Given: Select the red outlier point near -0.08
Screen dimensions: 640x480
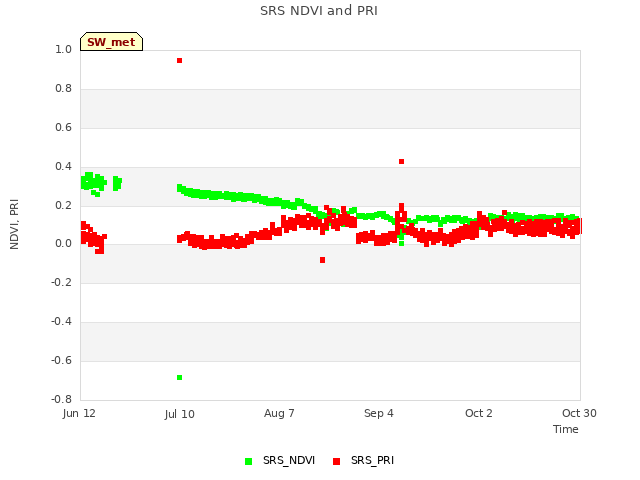Looking at the screenshot, I should coord(322,260).
